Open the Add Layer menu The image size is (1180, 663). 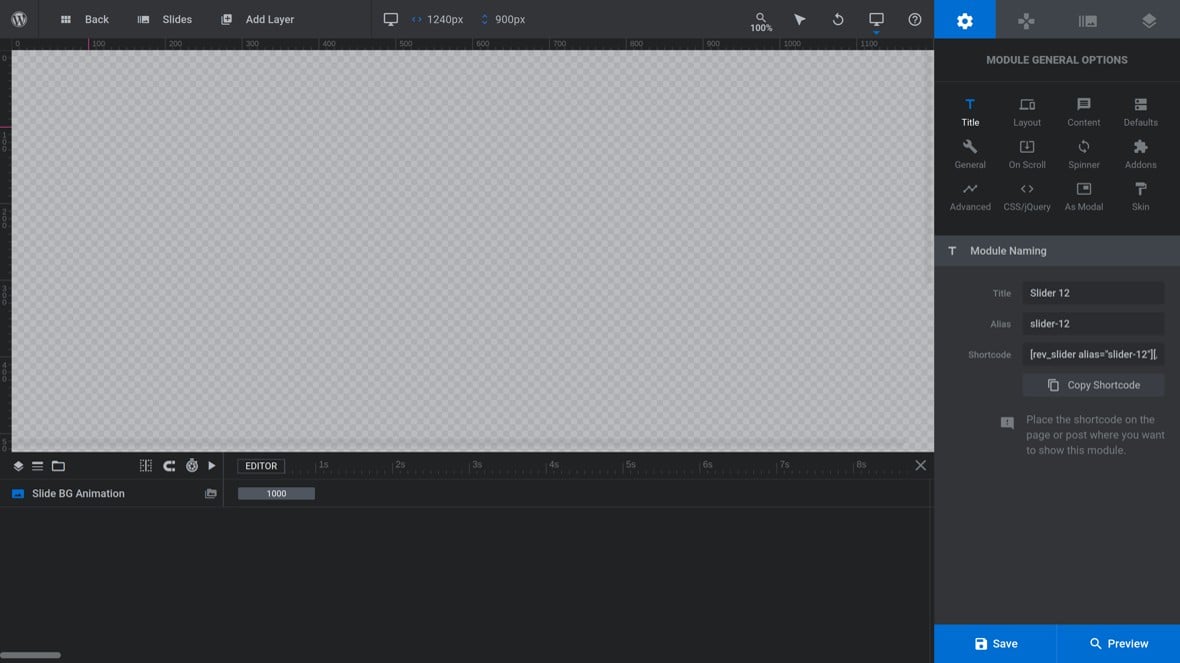[x=257, y=19]
